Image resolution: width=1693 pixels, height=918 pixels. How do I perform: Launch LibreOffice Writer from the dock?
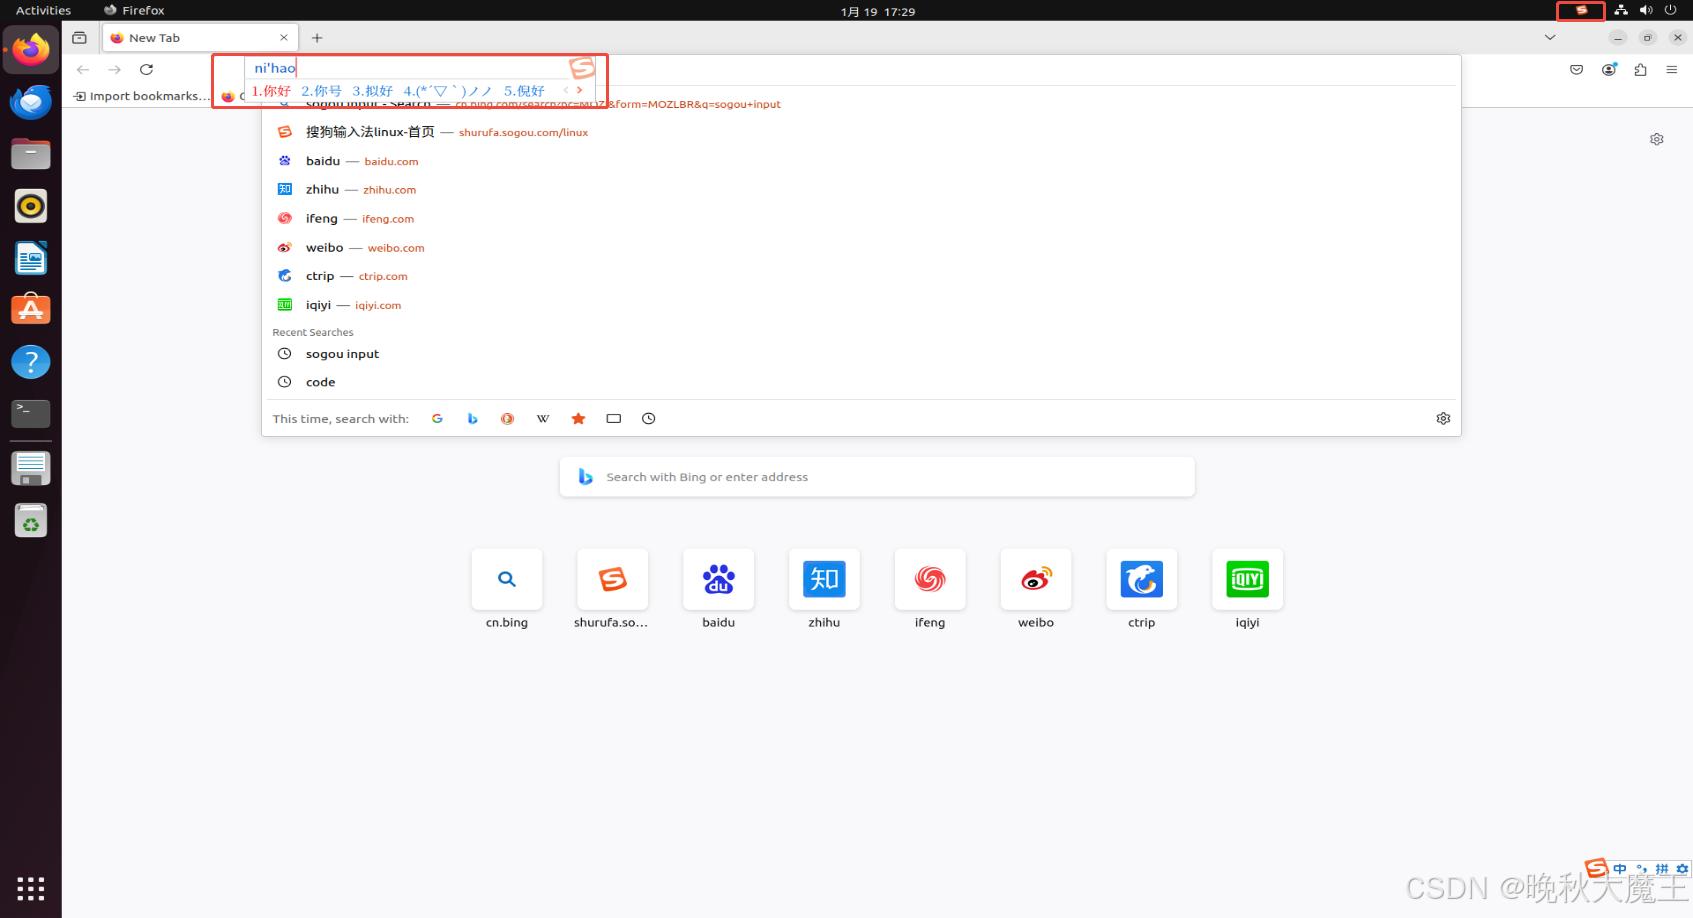tap(31, 258)
